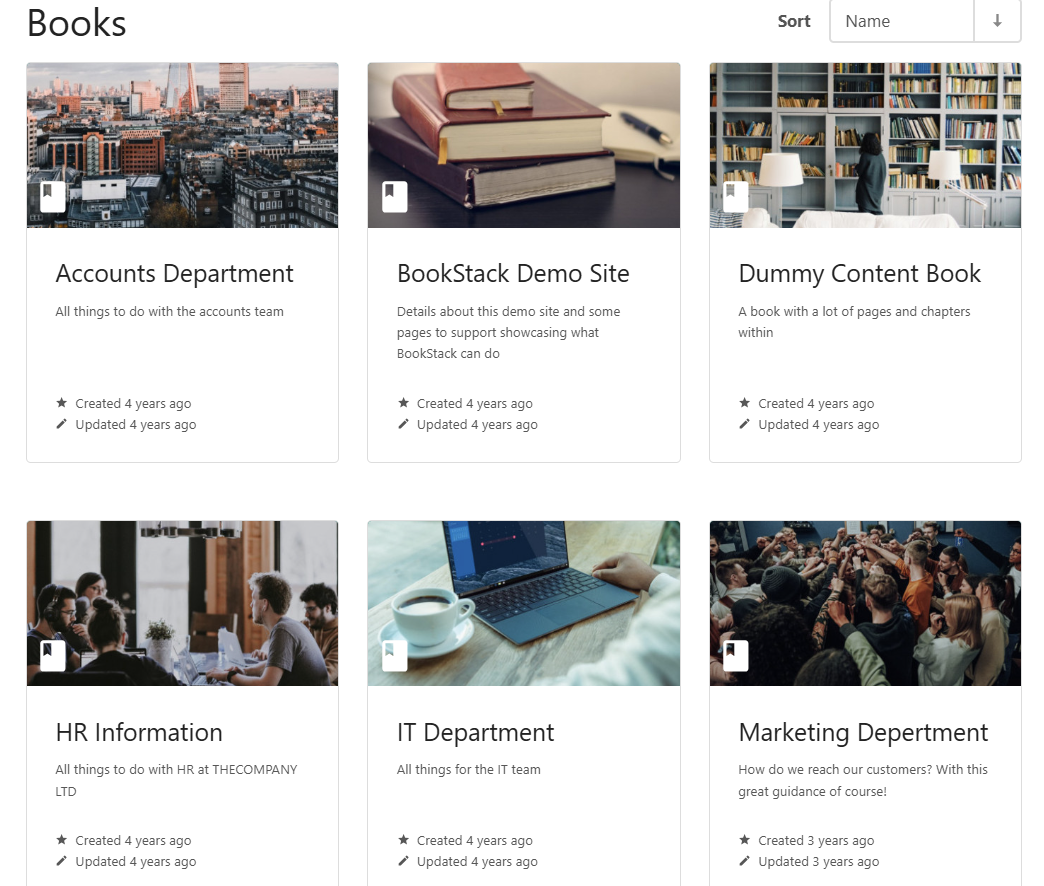Click book icon on BookStack Demo Site cover
Viewport: 1044px width, 886px height.
click(x=394, y=196)
